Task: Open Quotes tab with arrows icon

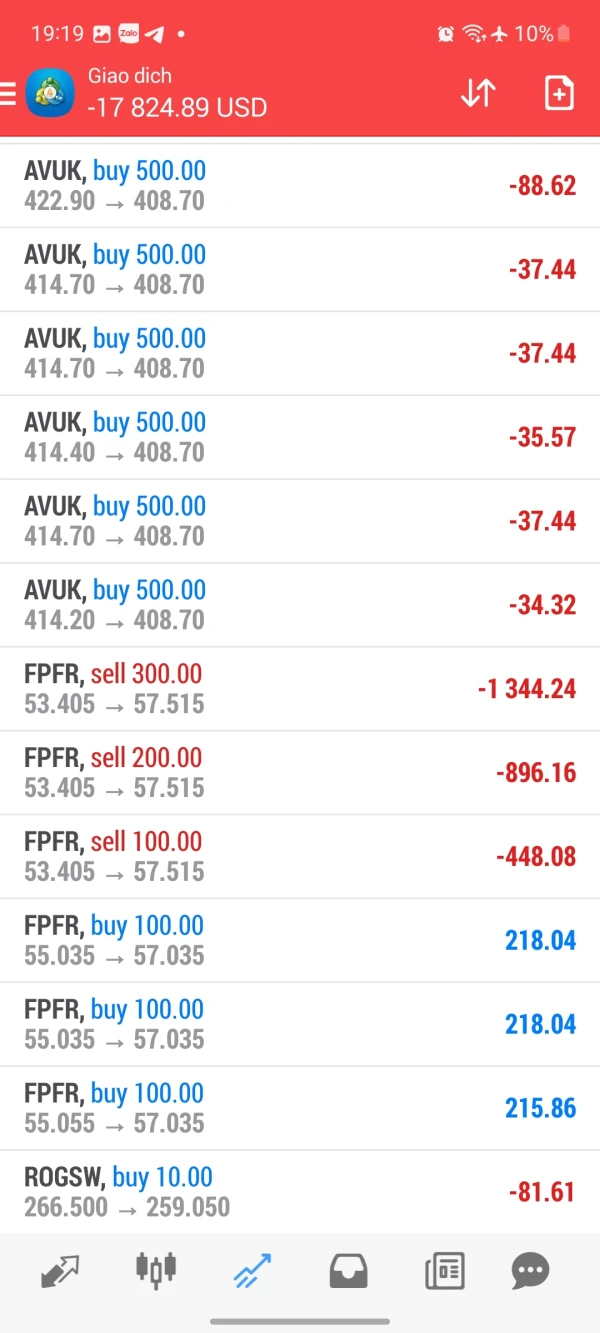Action: [x=60, y=1270]
